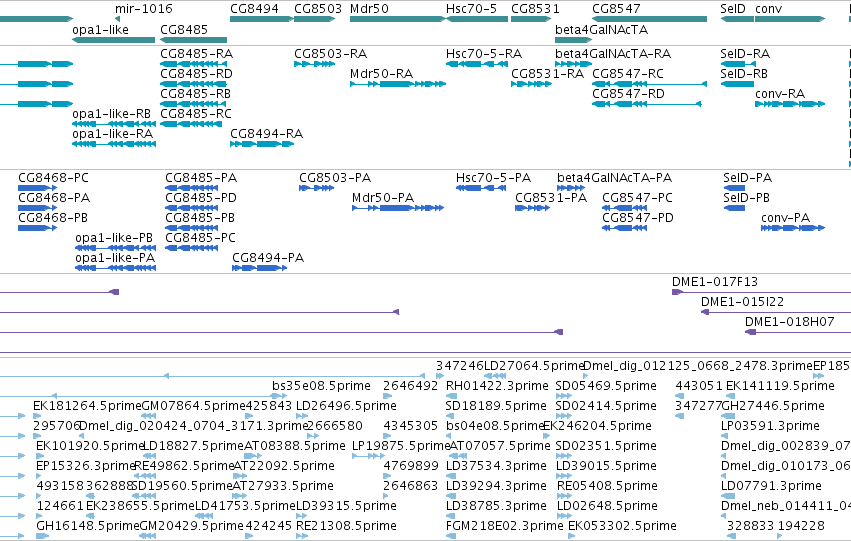
Task: Click the beta4GalNAcTA gene label
Action: coord(601,29)
